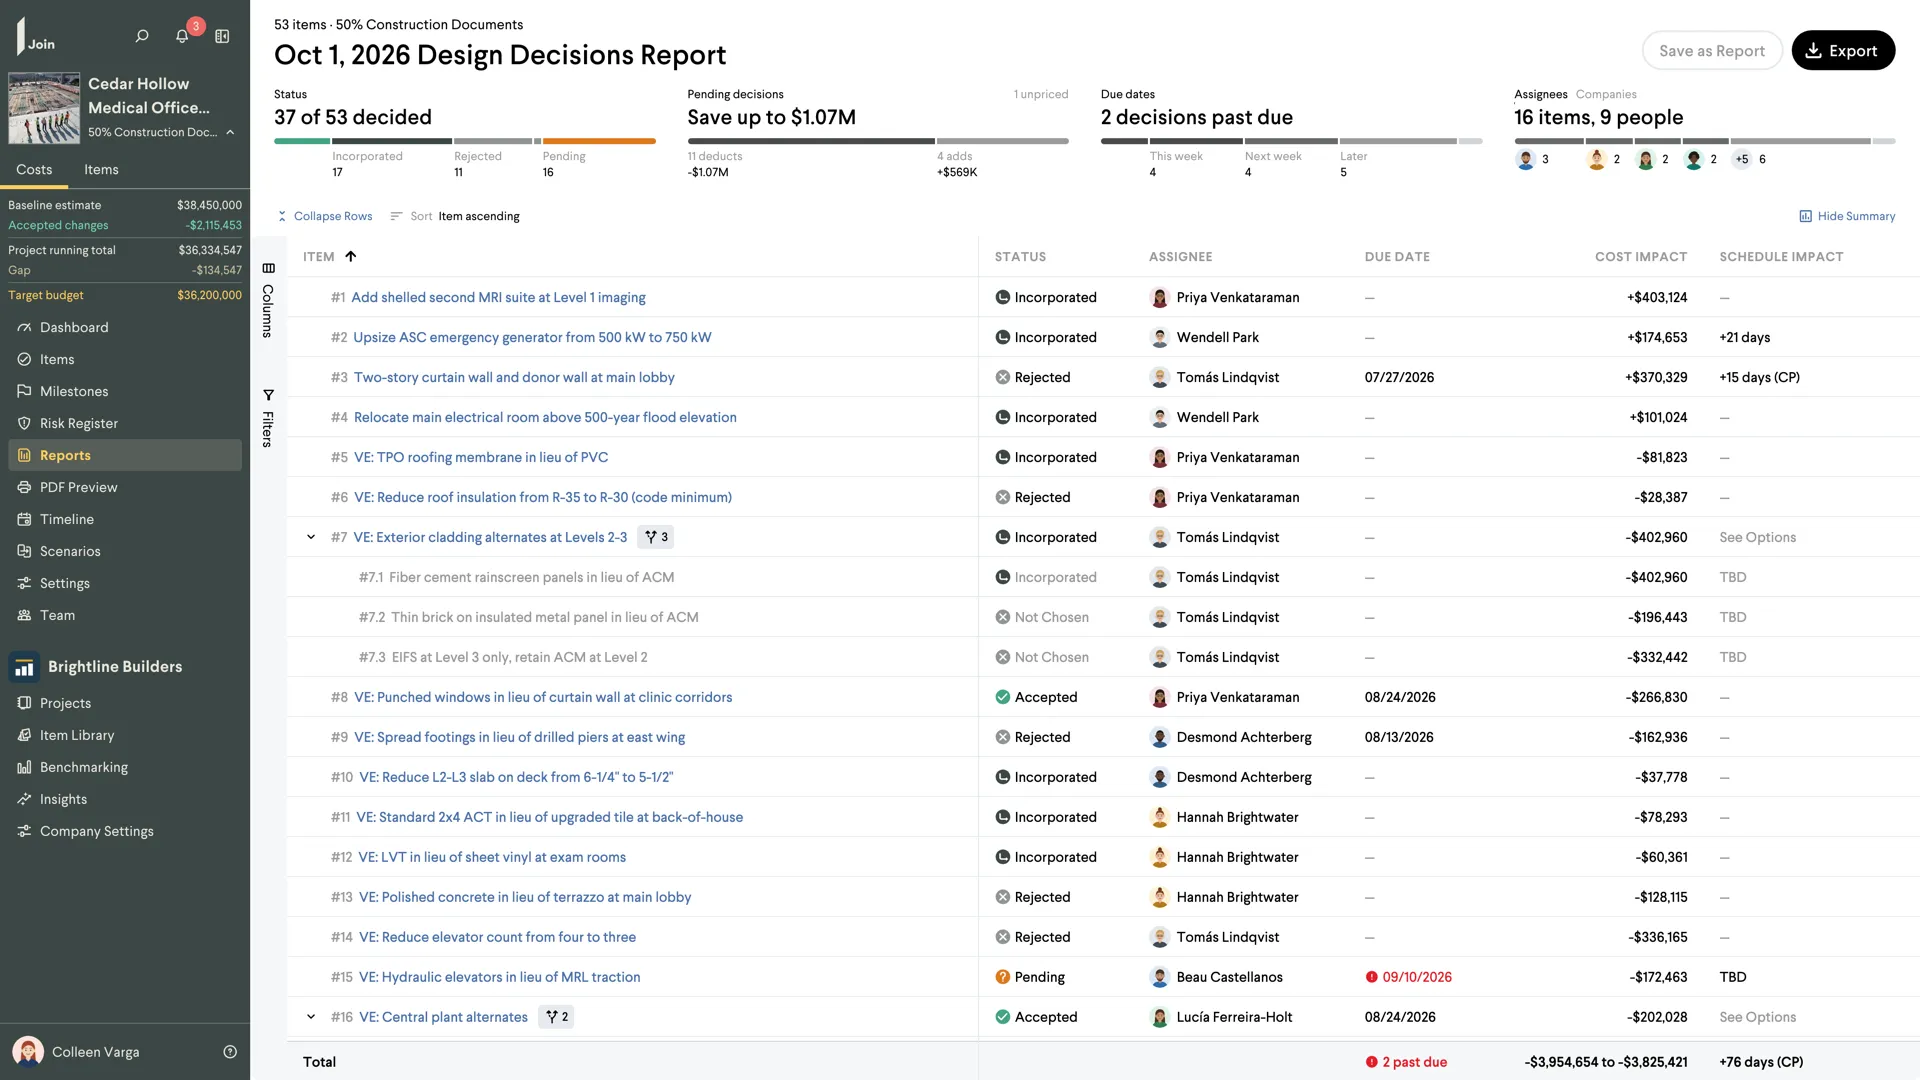
Task: Open item #1 Add shelled second MRI suite
Action: [x=498, y=297]
